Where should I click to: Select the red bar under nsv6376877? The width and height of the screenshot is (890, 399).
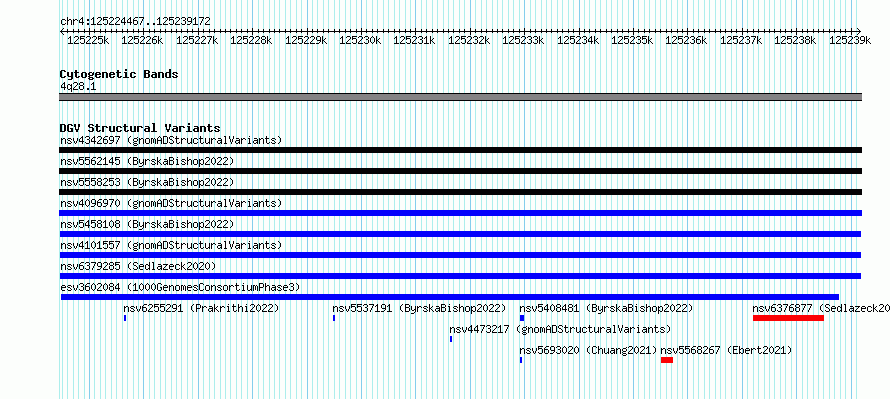[788, 318]
